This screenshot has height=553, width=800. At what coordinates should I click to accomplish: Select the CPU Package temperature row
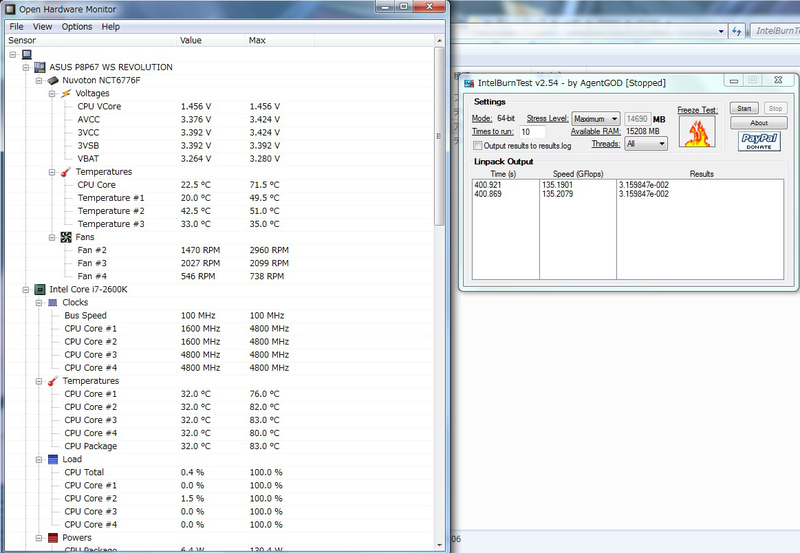219,446
